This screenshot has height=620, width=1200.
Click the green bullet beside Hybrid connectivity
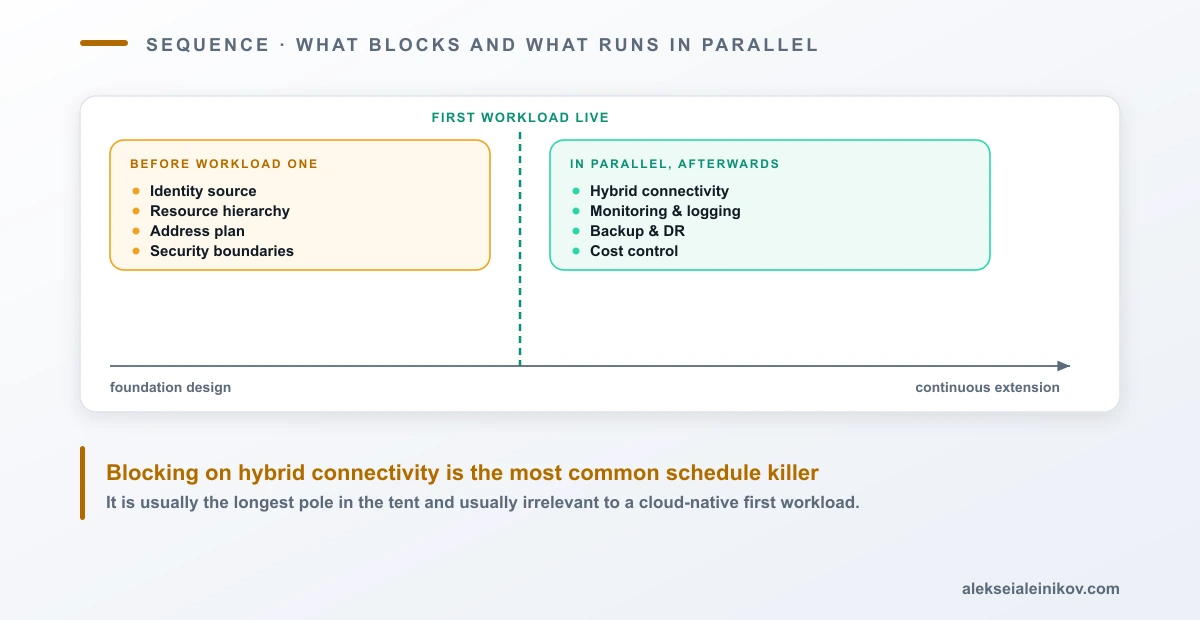pyautogui.click(x=576, y=191)
